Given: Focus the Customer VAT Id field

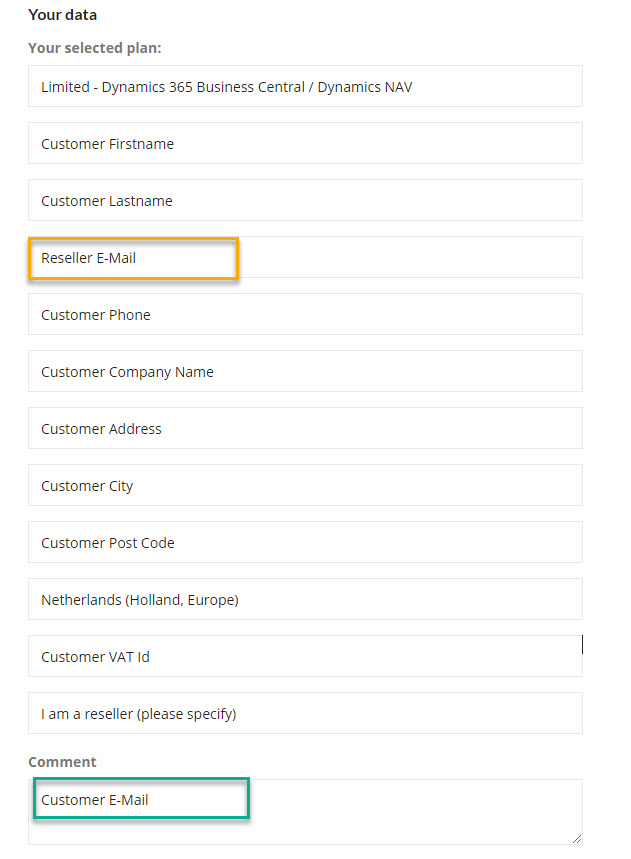Looking at the screenshot, I should pos(305,656).
